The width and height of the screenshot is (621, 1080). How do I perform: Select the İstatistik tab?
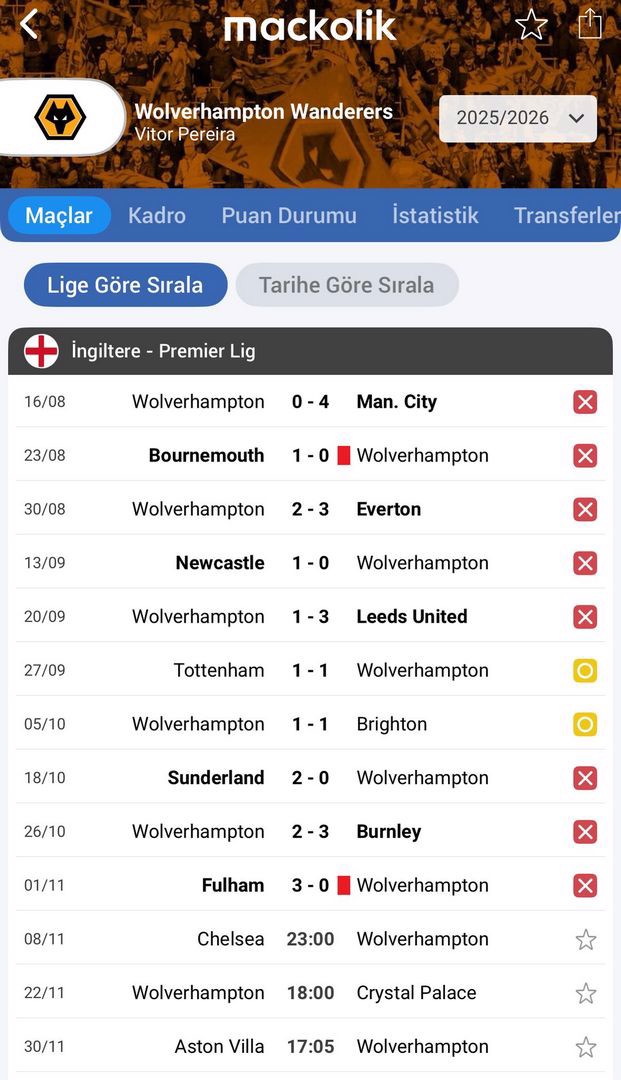point(435,215)
